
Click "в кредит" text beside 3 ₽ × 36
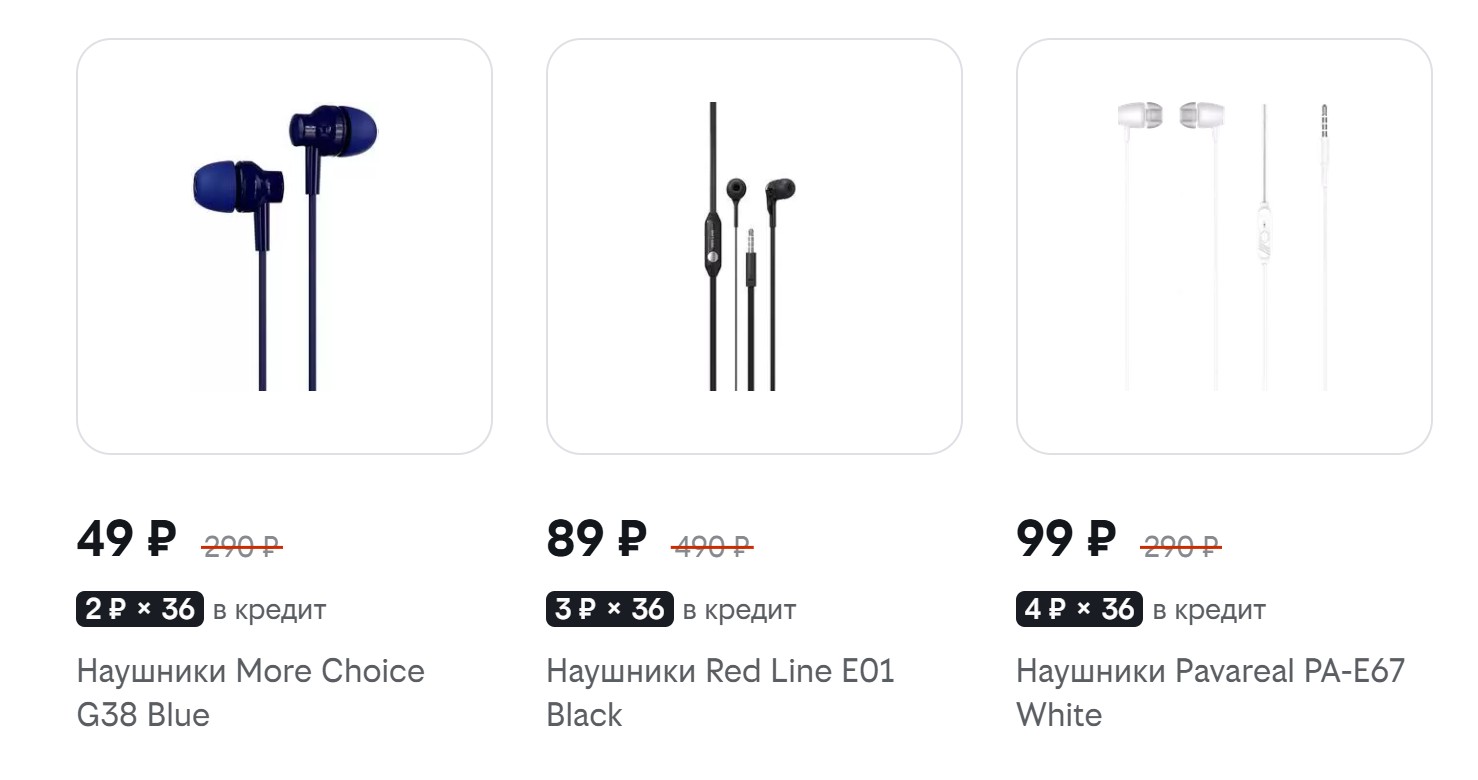(739, 610)
